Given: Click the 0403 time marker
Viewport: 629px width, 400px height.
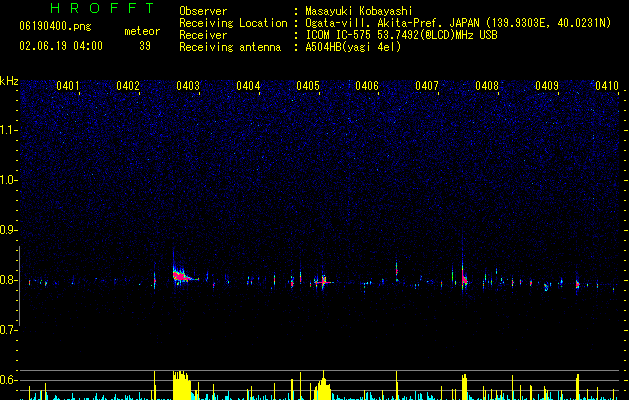Looking at the screenshot, I should [188, 86].
